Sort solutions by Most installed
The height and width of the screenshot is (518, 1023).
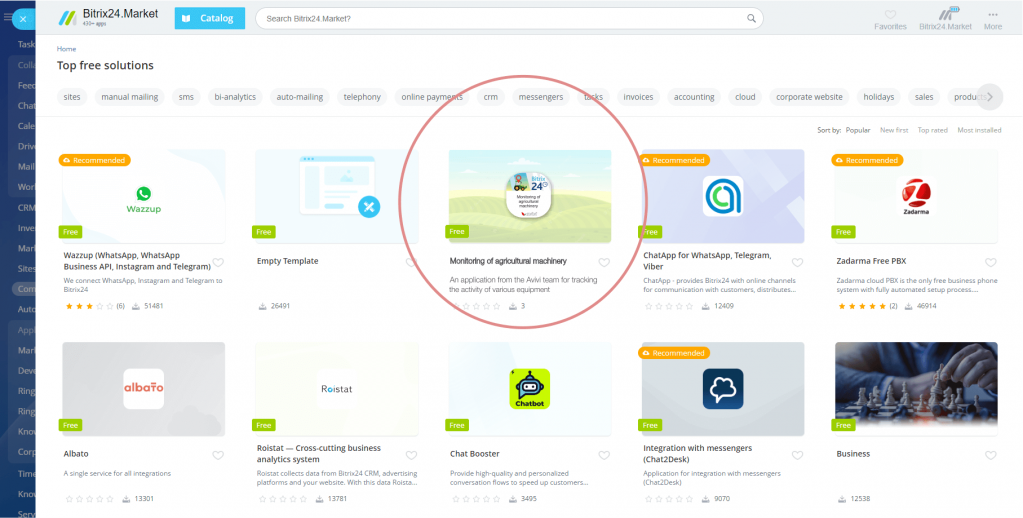[x=979, y=130]
